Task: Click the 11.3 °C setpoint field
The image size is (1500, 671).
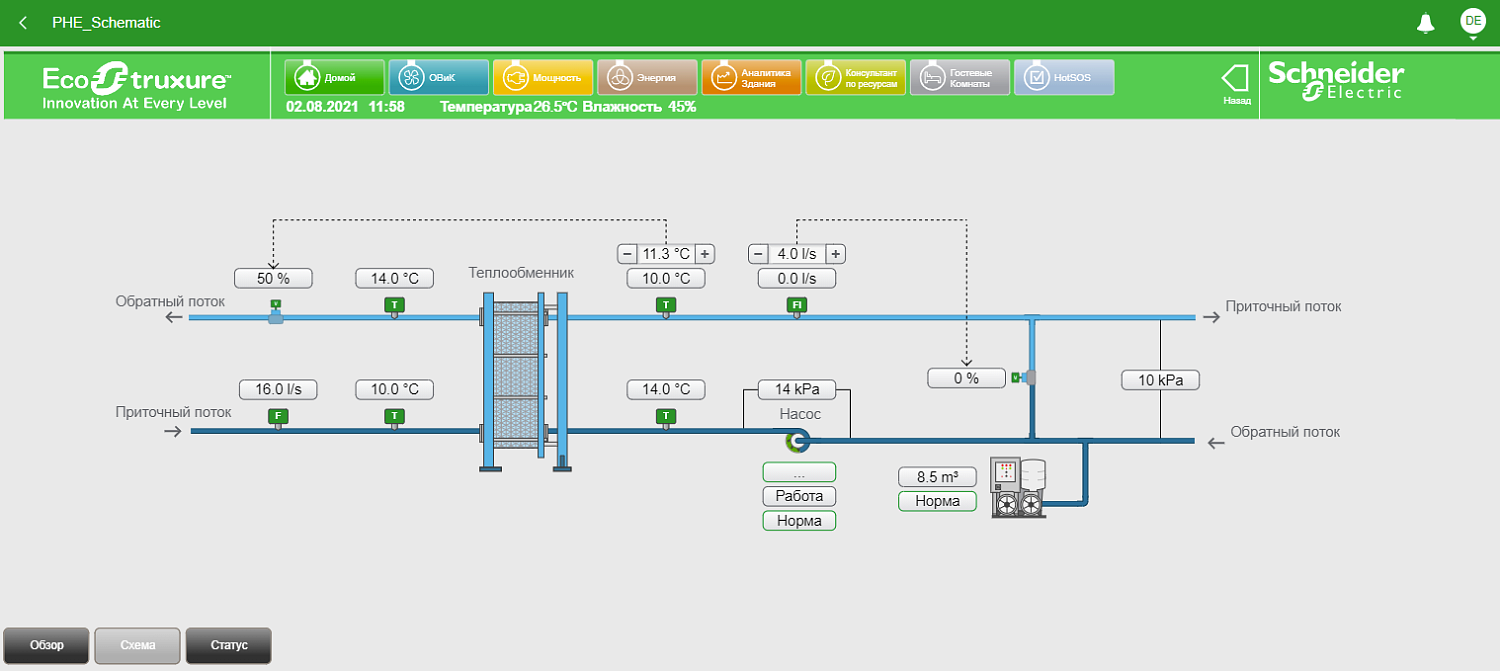Action: tap(665, 254)
